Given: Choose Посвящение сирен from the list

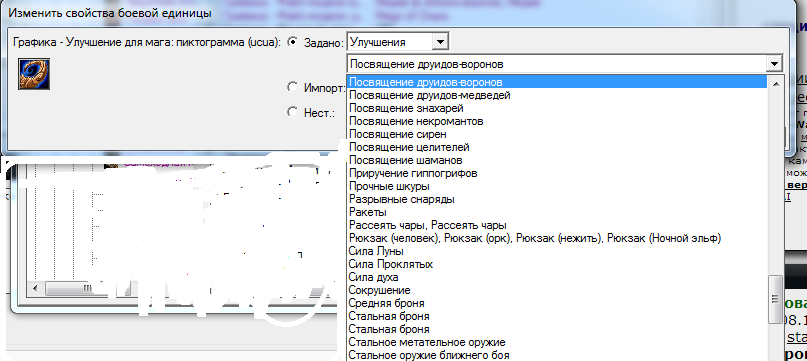Looking at the screenshot, I should point(557,134).
